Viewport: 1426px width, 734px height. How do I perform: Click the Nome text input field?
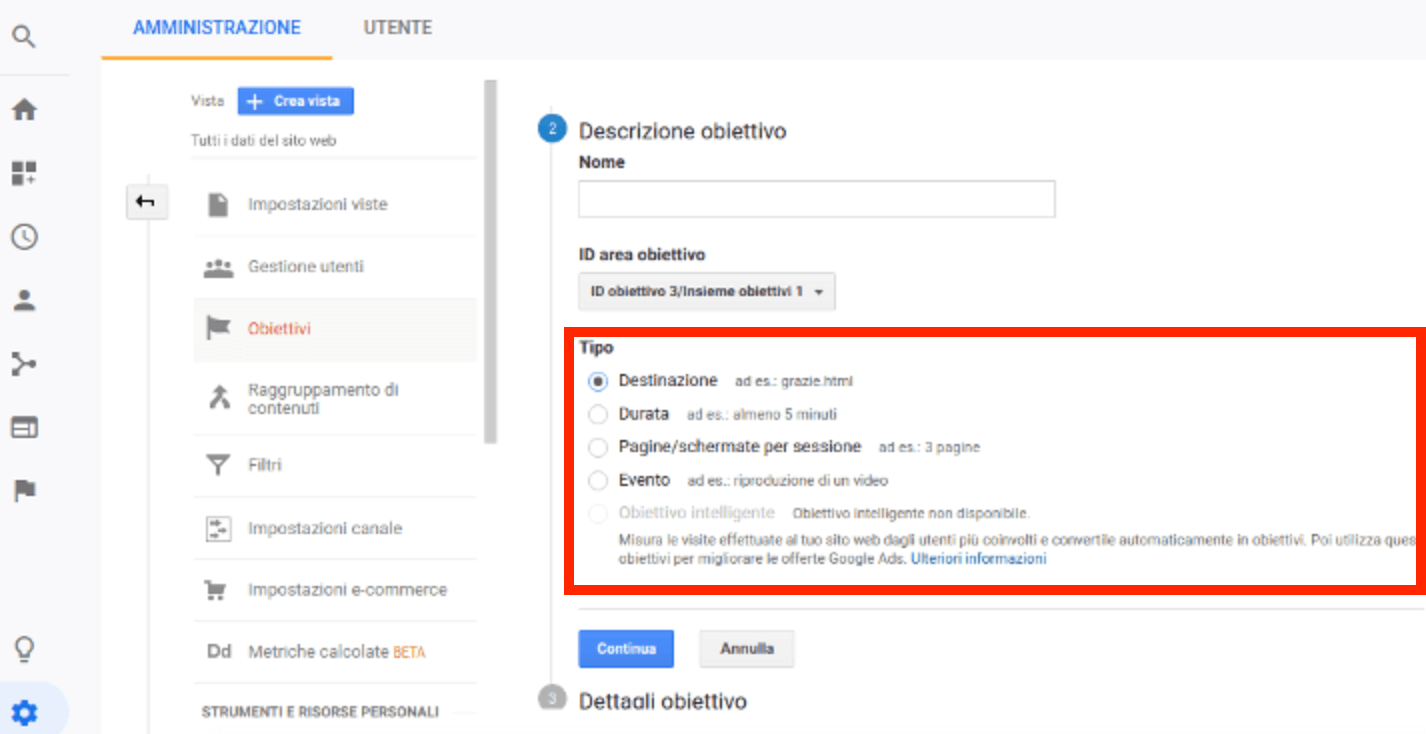816,199
